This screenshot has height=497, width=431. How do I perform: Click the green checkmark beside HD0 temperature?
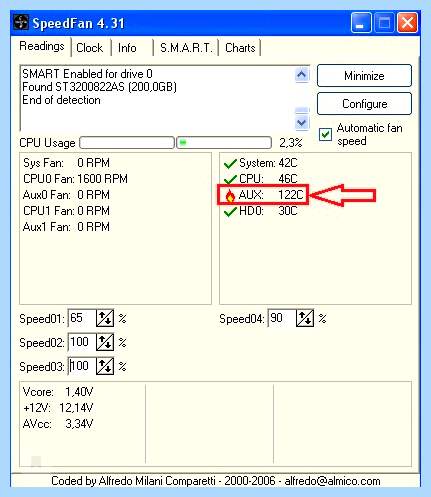[230, 211]
